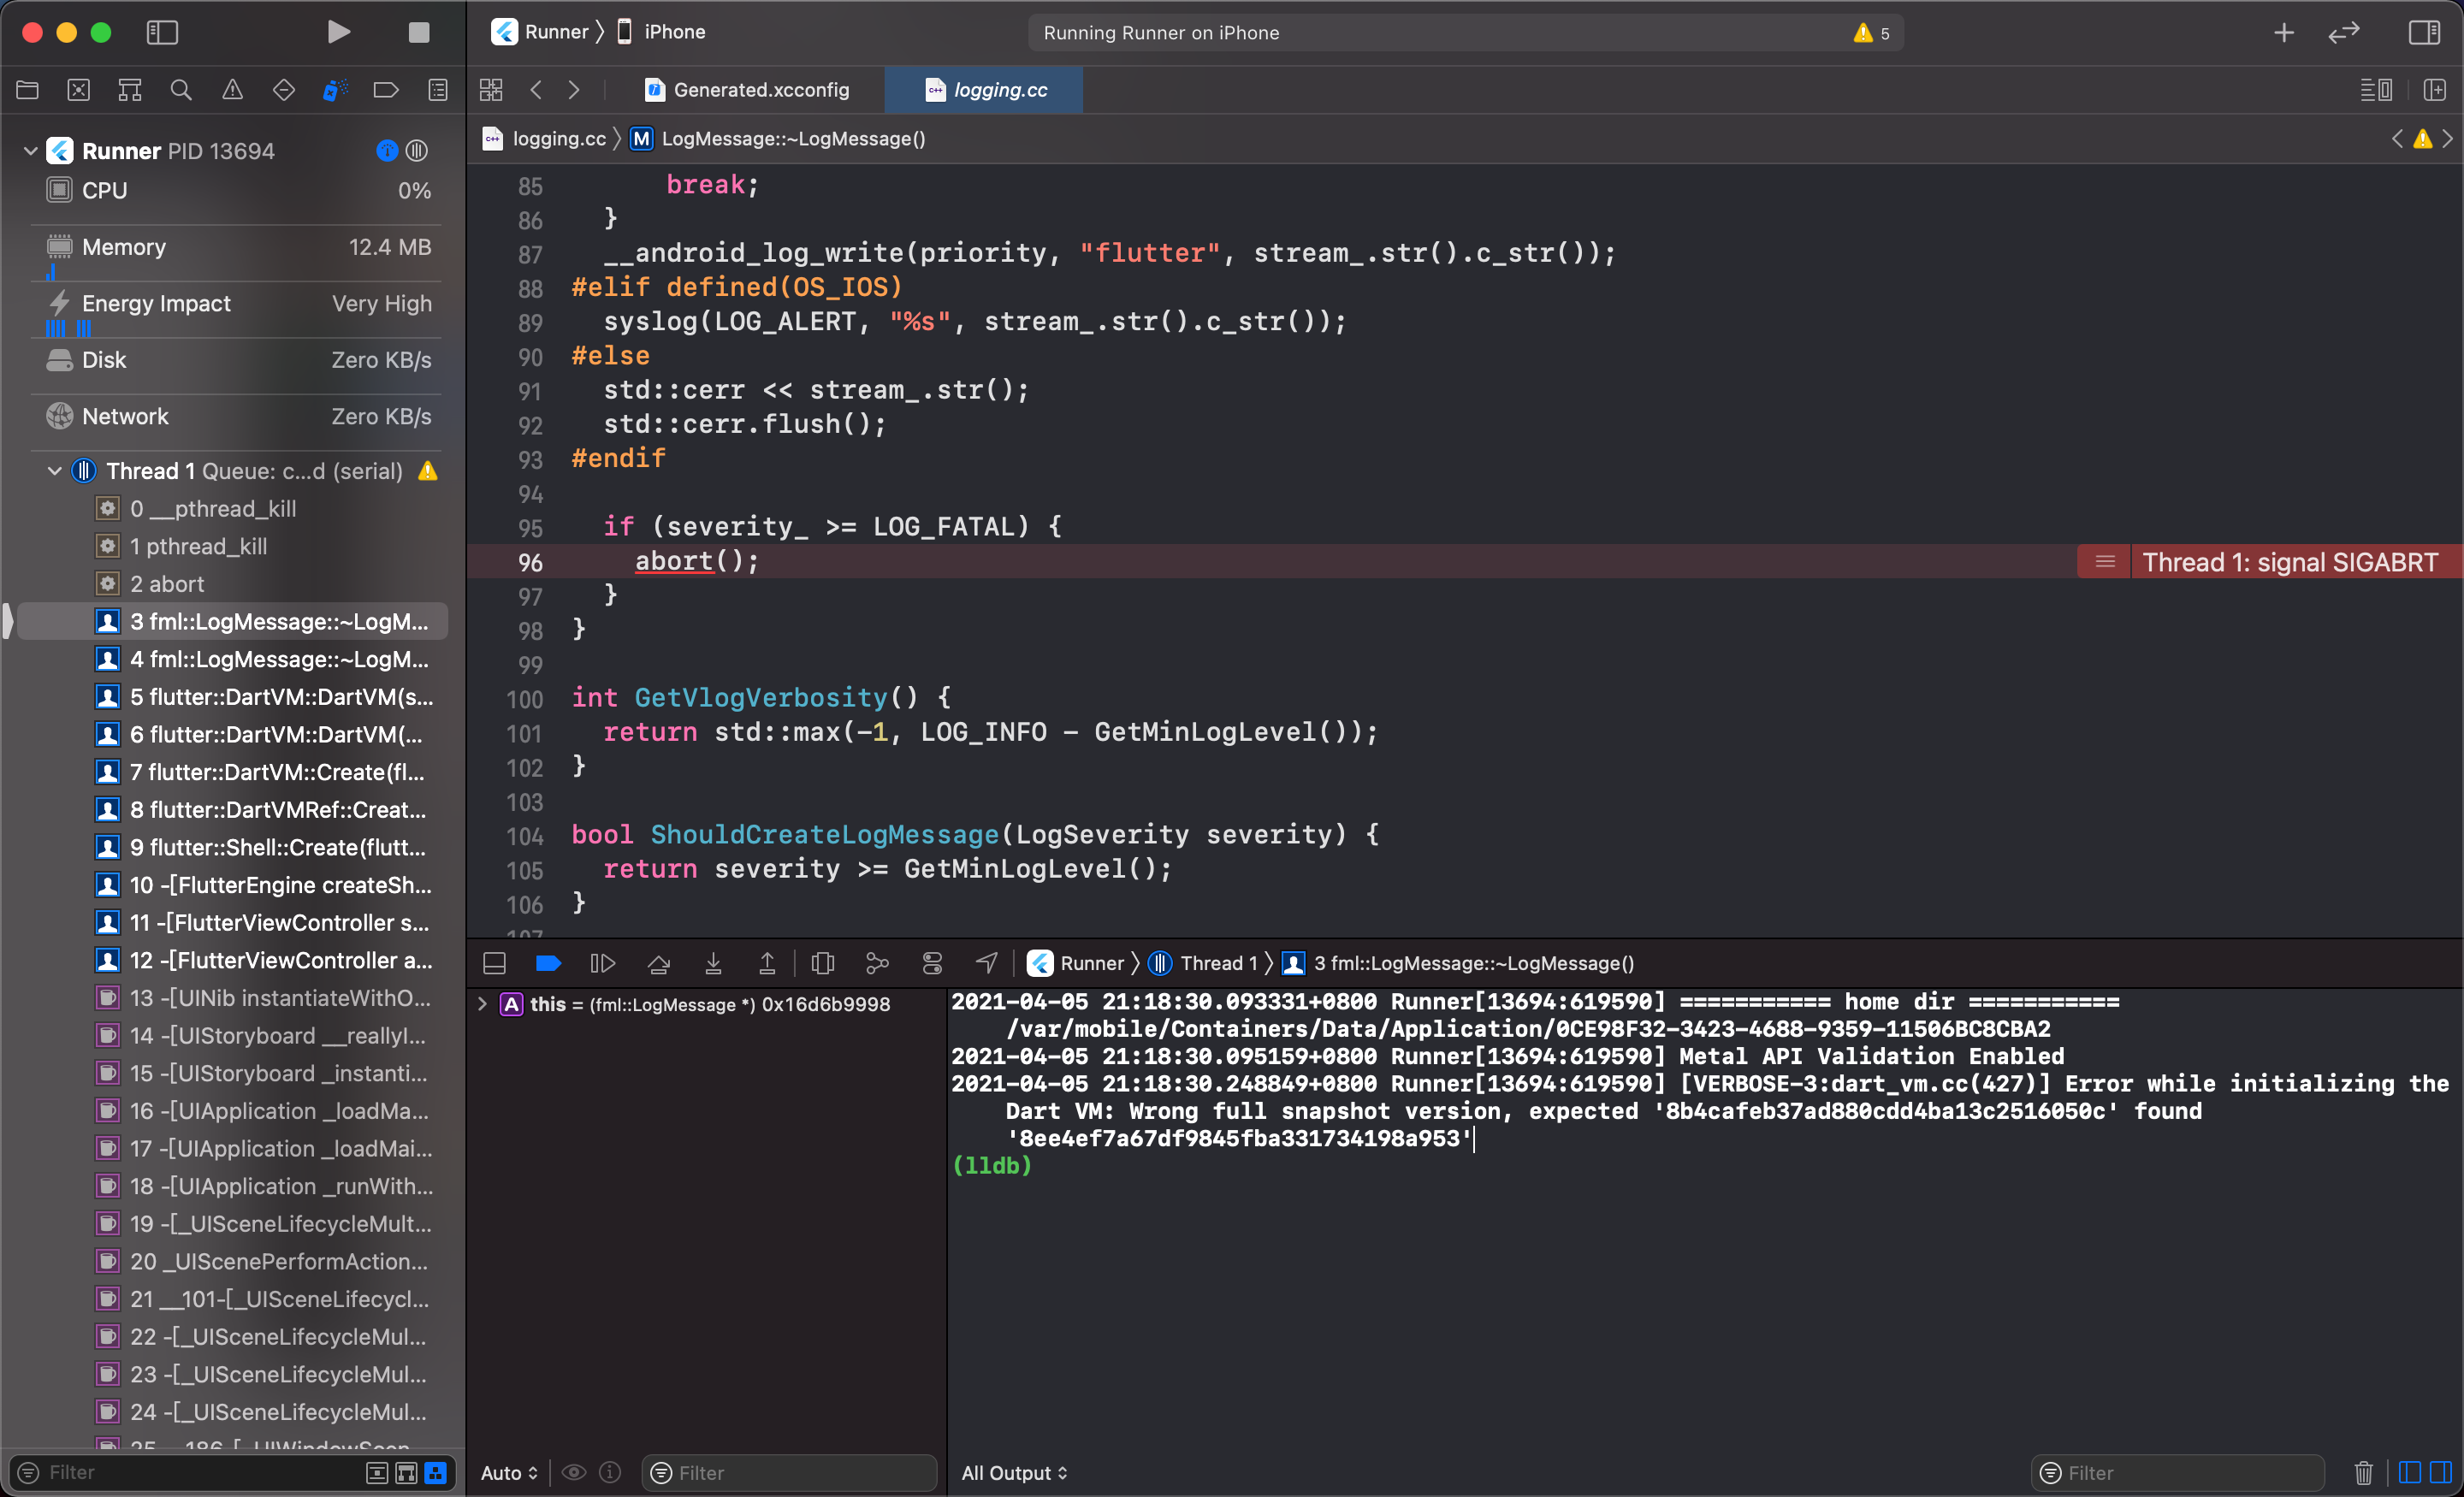This screenshot has width=2464, height=1497.
Task: Step over the current line
Action: 658,963
